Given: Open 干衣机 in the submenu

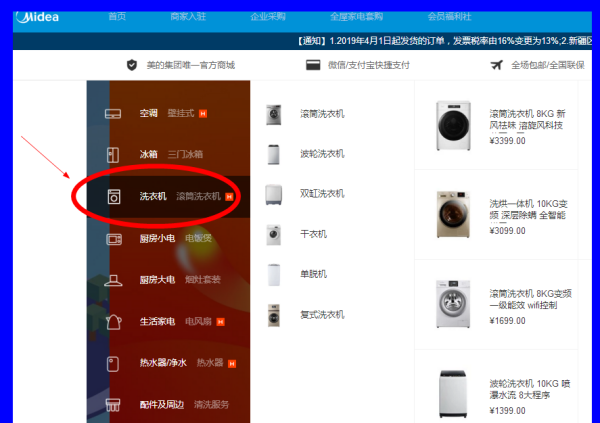Looking at the screenshot, I should (x=313, y=234).
